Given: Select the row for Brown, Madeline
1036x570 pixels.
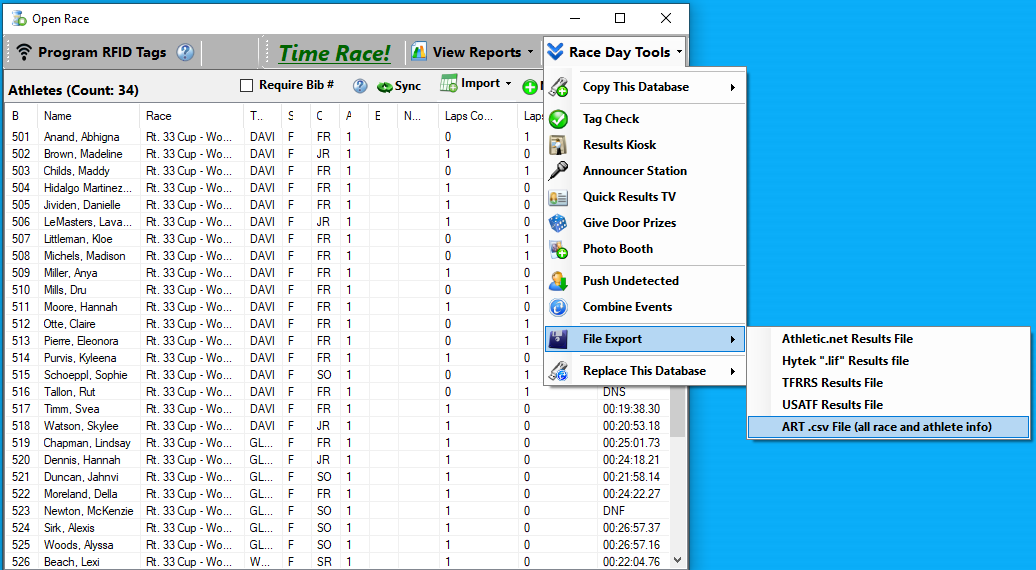Looking at the screenshot, I should click(x=337, y=154).
